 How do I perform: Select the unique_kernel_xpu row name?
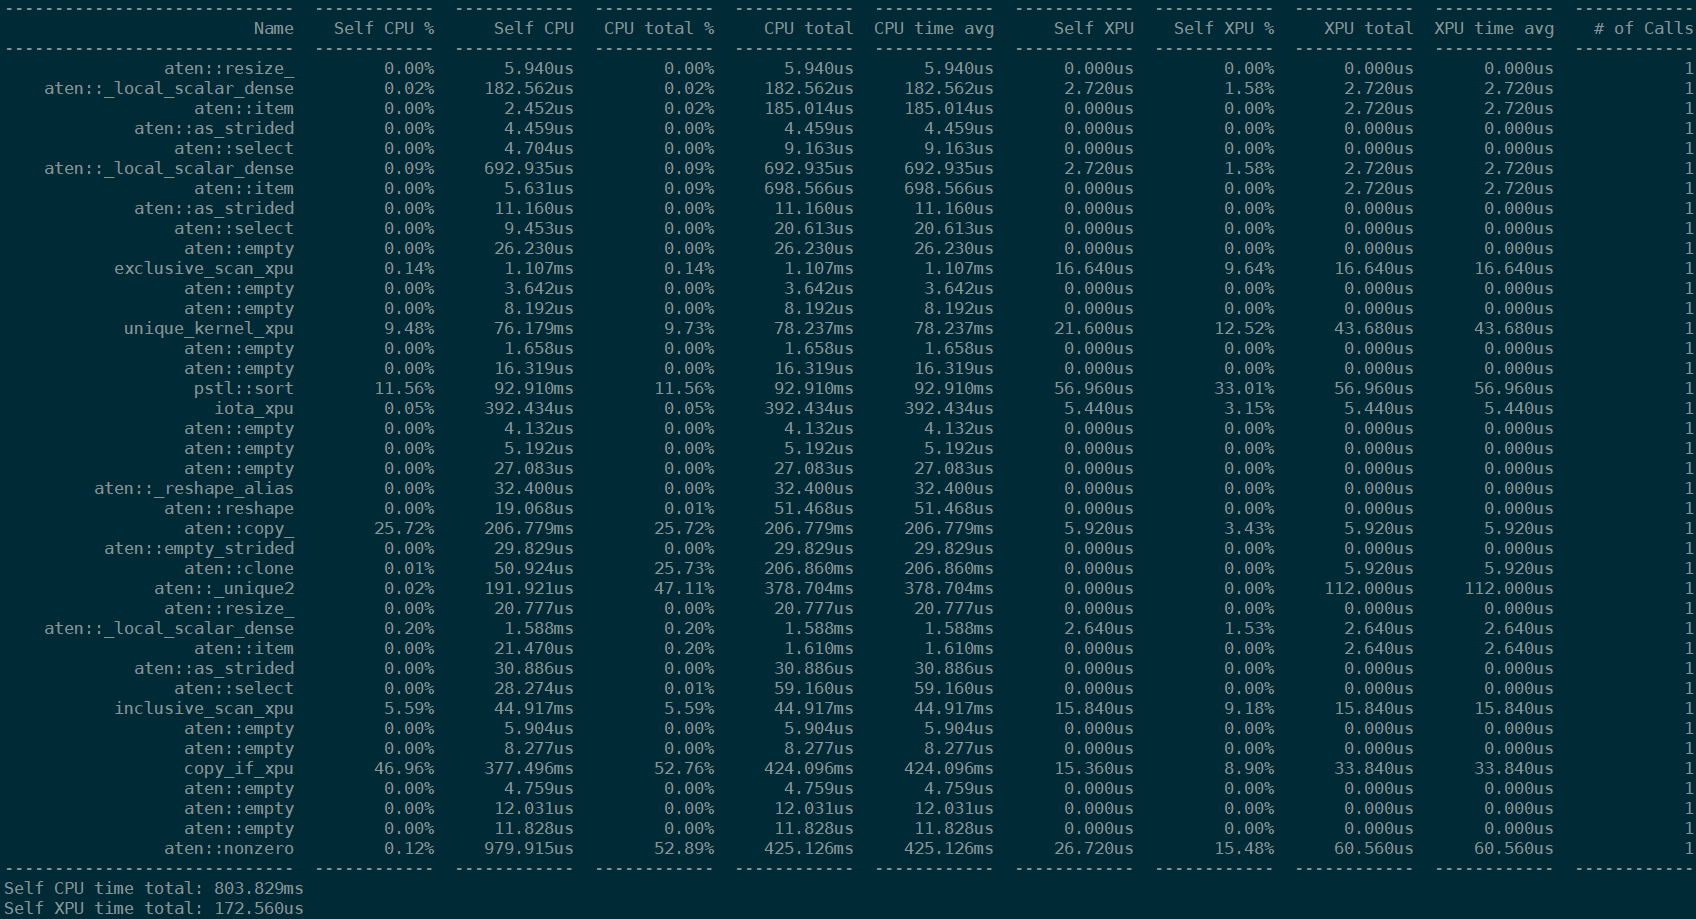click(209, 328)
